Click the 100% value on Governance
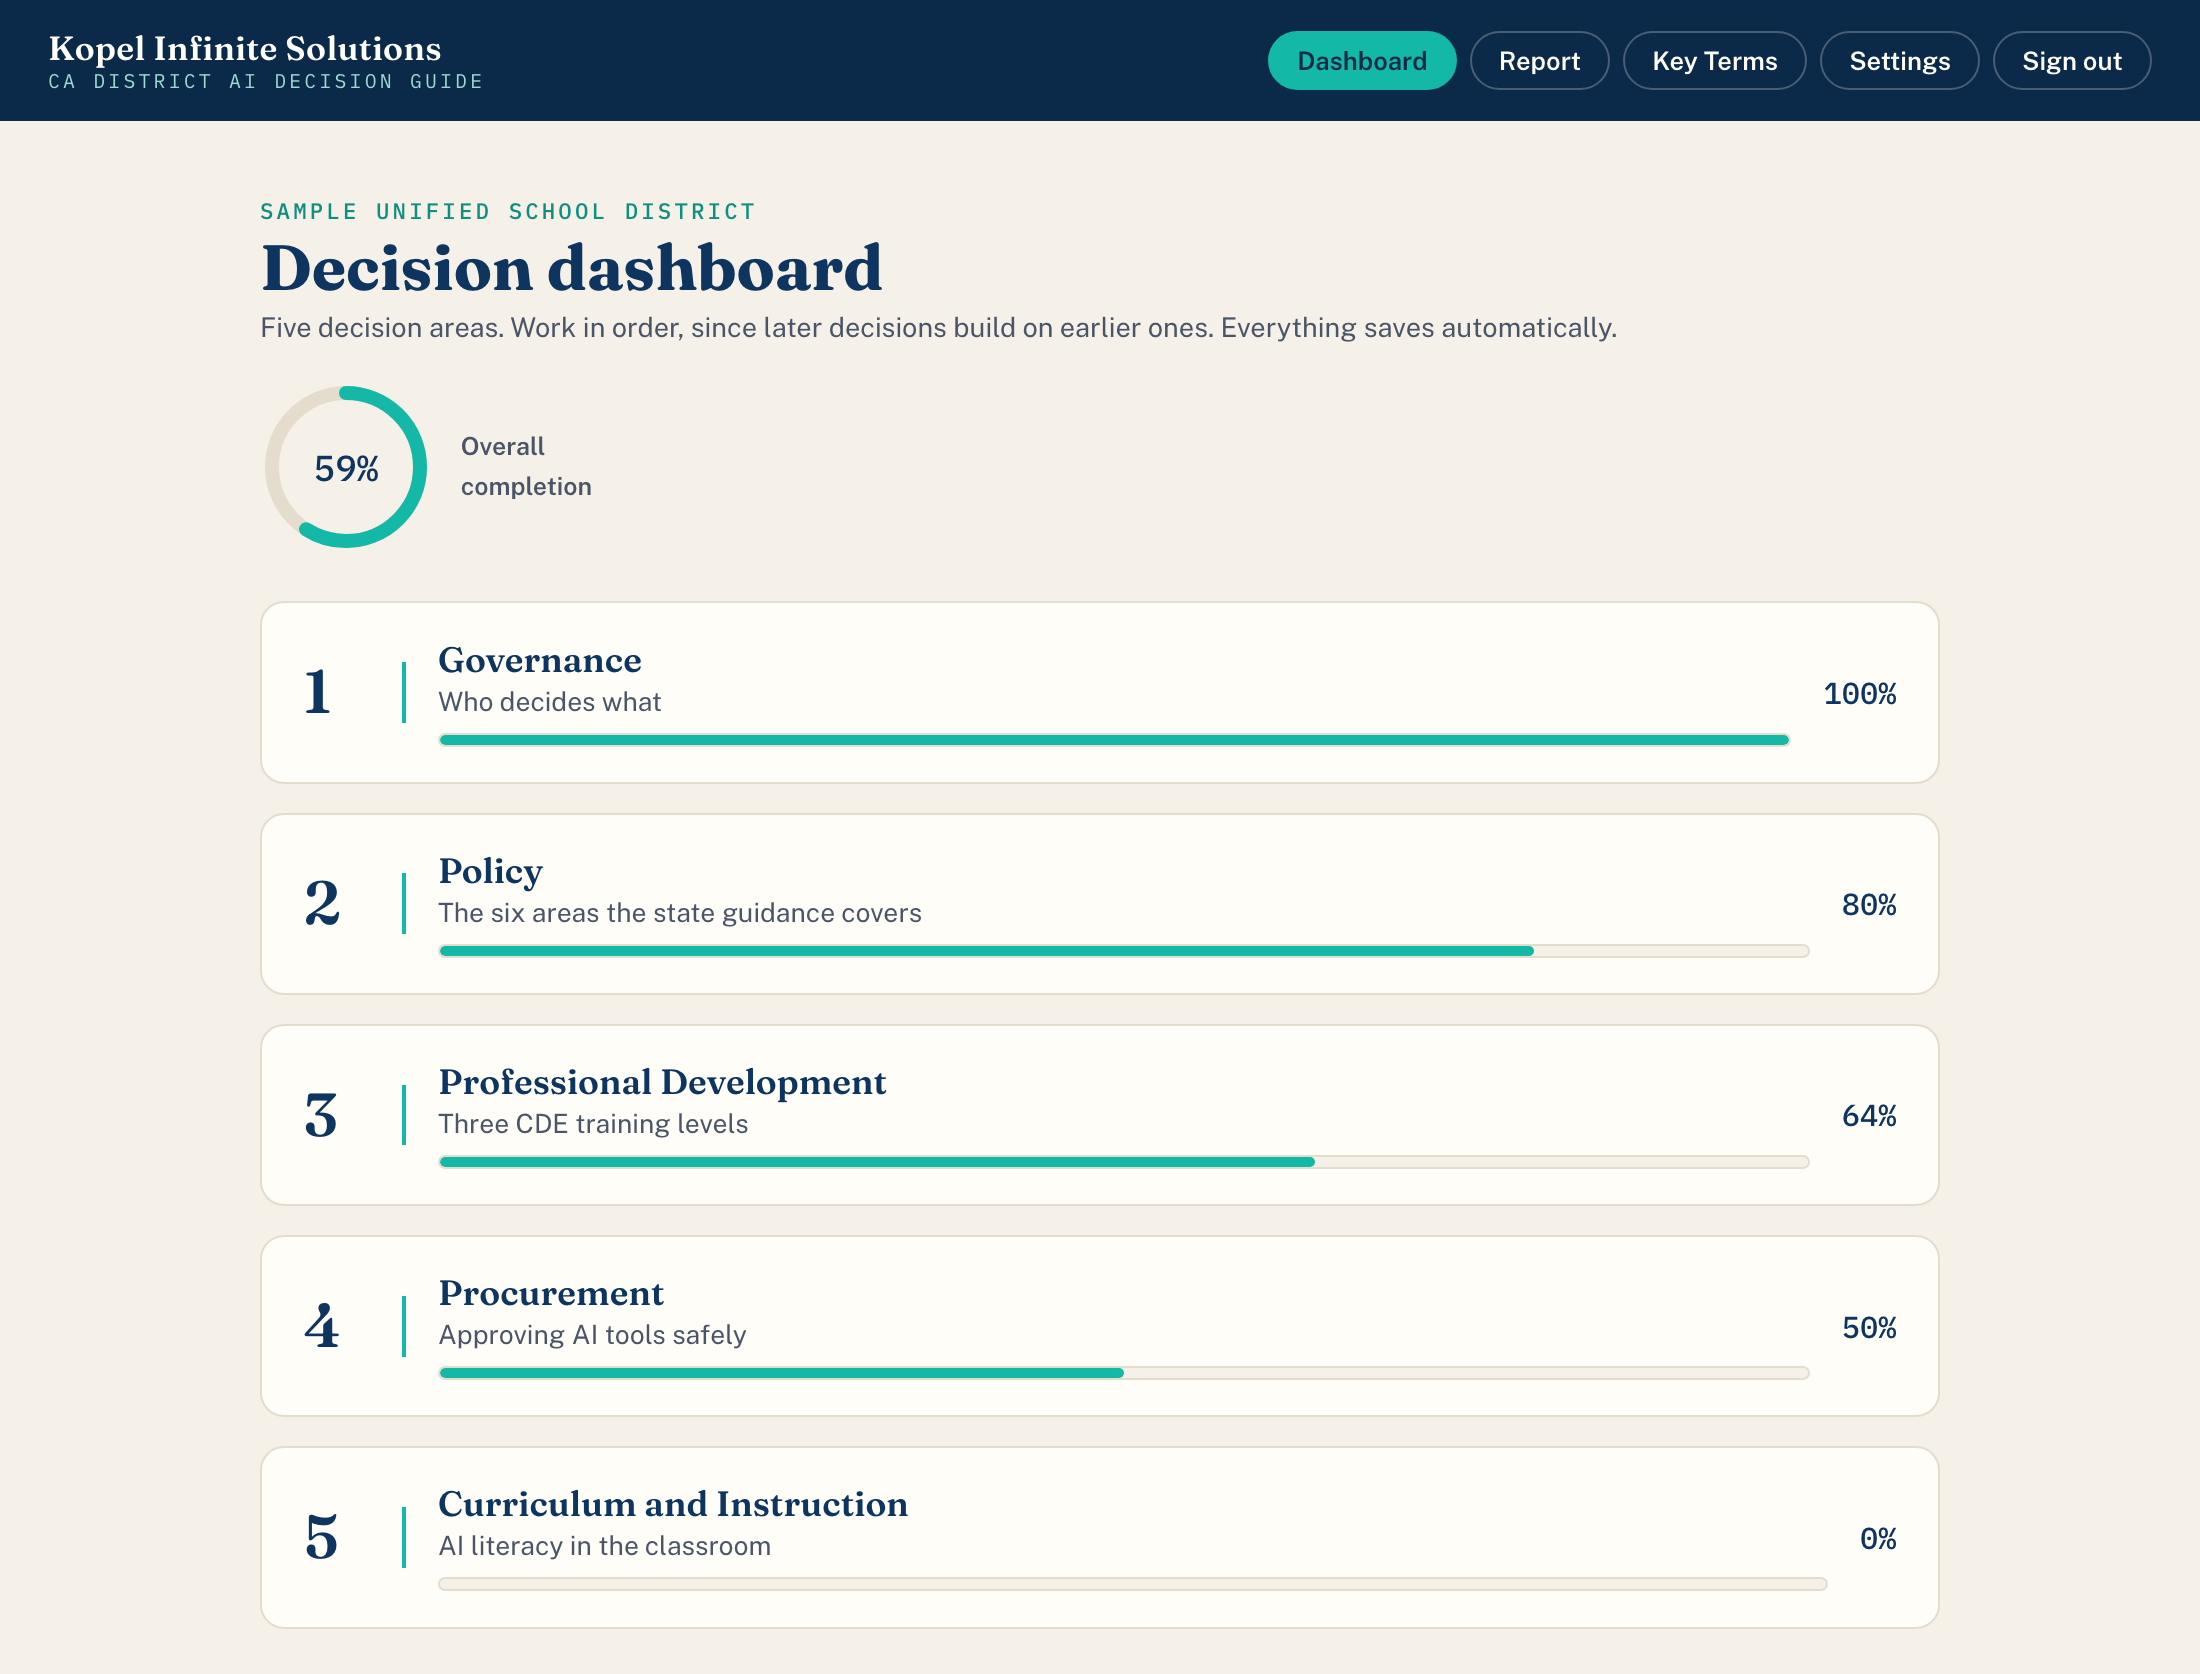 point(1859,694)
